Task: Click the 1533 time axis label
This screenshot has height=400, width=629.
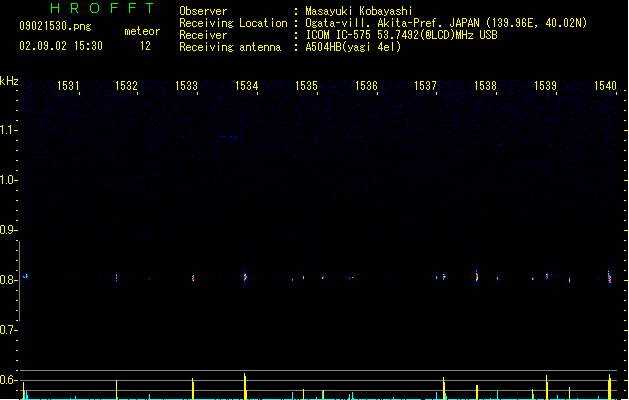Action: [187, 86]
